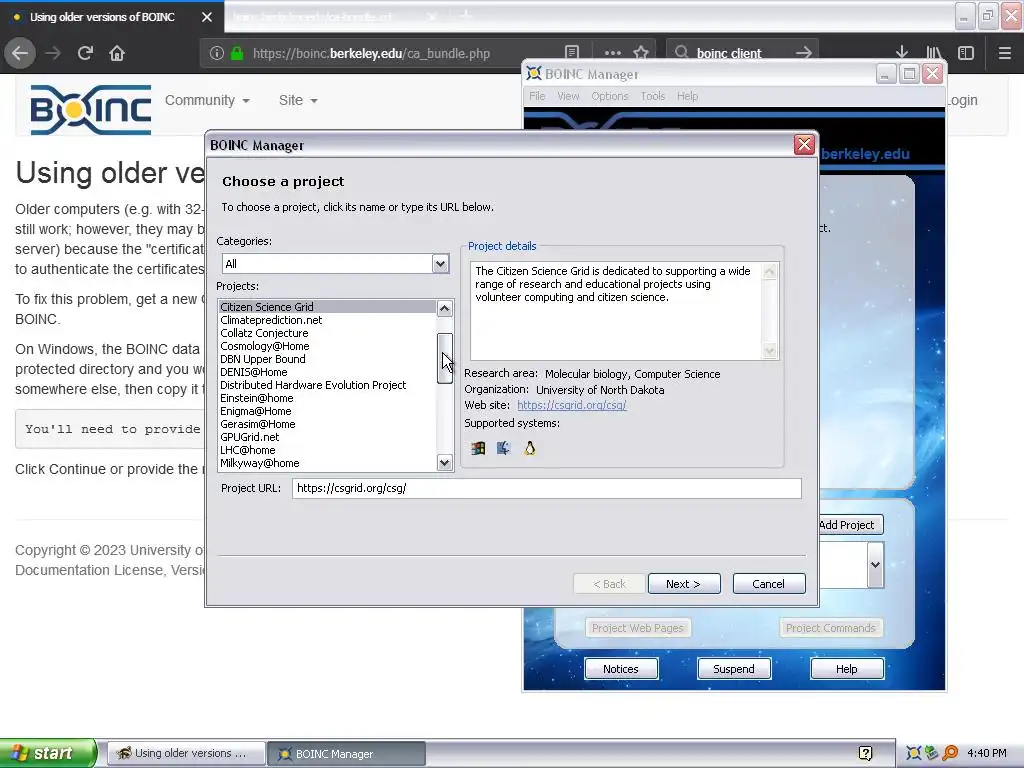The height and width of the screenshot is (768, 1024).
Task: Select Distributed Hardware Evolution Project
Action: [x=328, y=385]
